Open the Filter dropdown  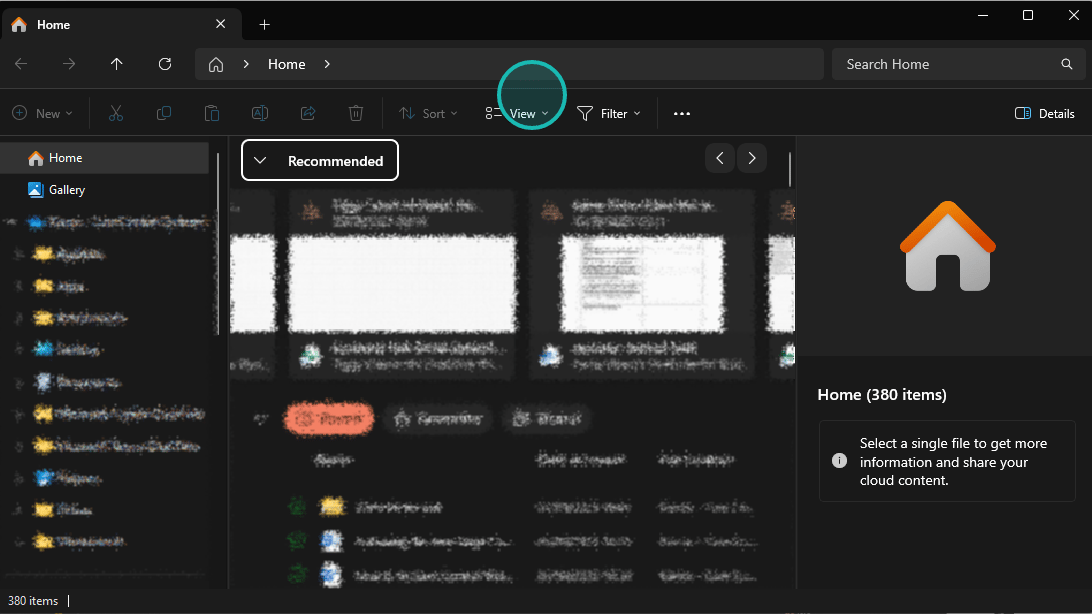pyautogui.click(x=609, y=113)
